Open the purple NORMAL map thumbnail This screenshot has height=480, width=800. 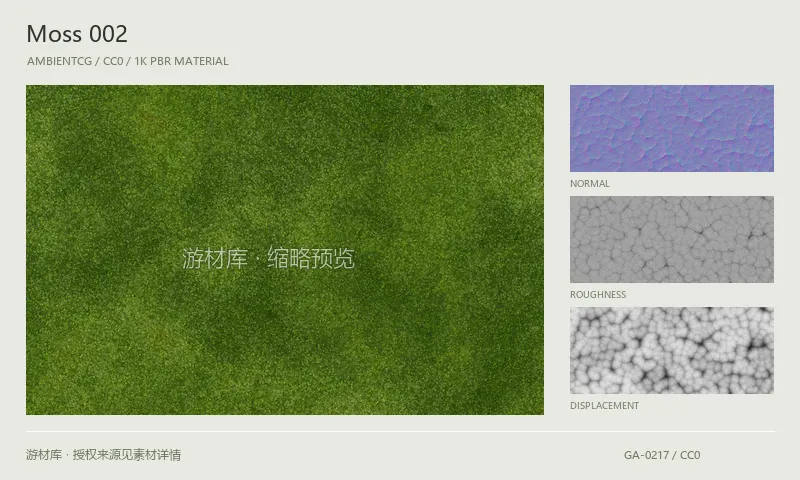pos(671,128)
